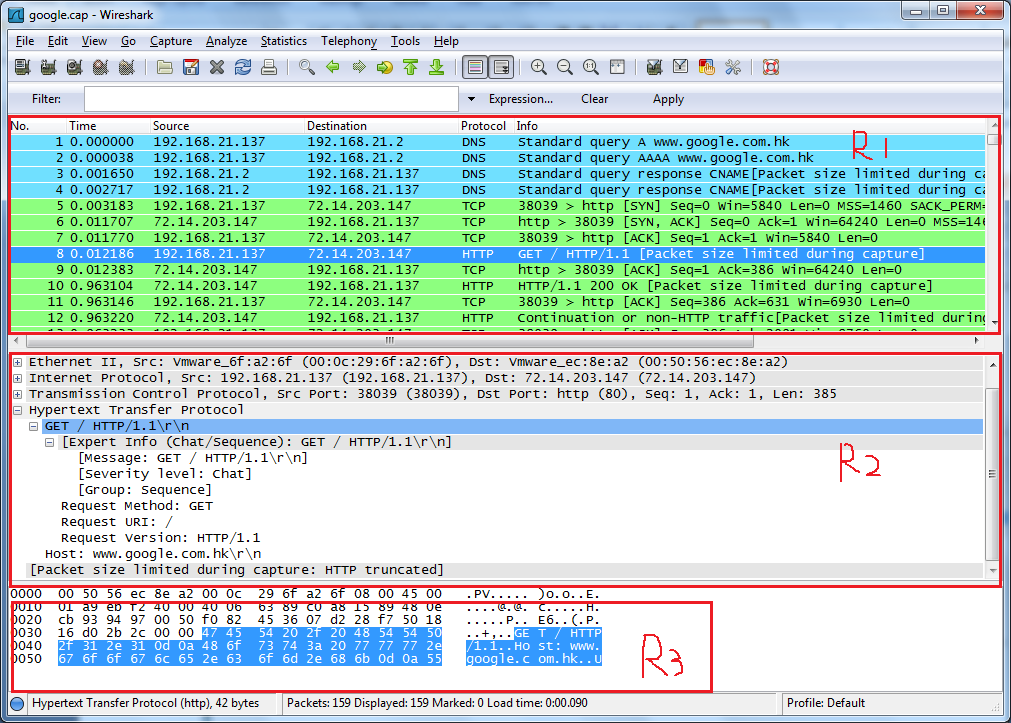Open coloring rules editor icon
Viewport: 1011px width, 723px height.
[707, 67]
